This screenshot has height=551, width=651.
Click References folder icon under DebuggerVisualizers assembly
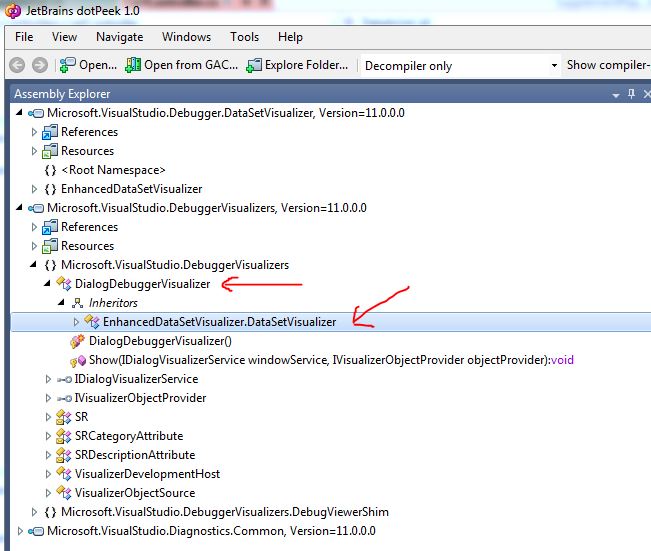click(50, 228)
